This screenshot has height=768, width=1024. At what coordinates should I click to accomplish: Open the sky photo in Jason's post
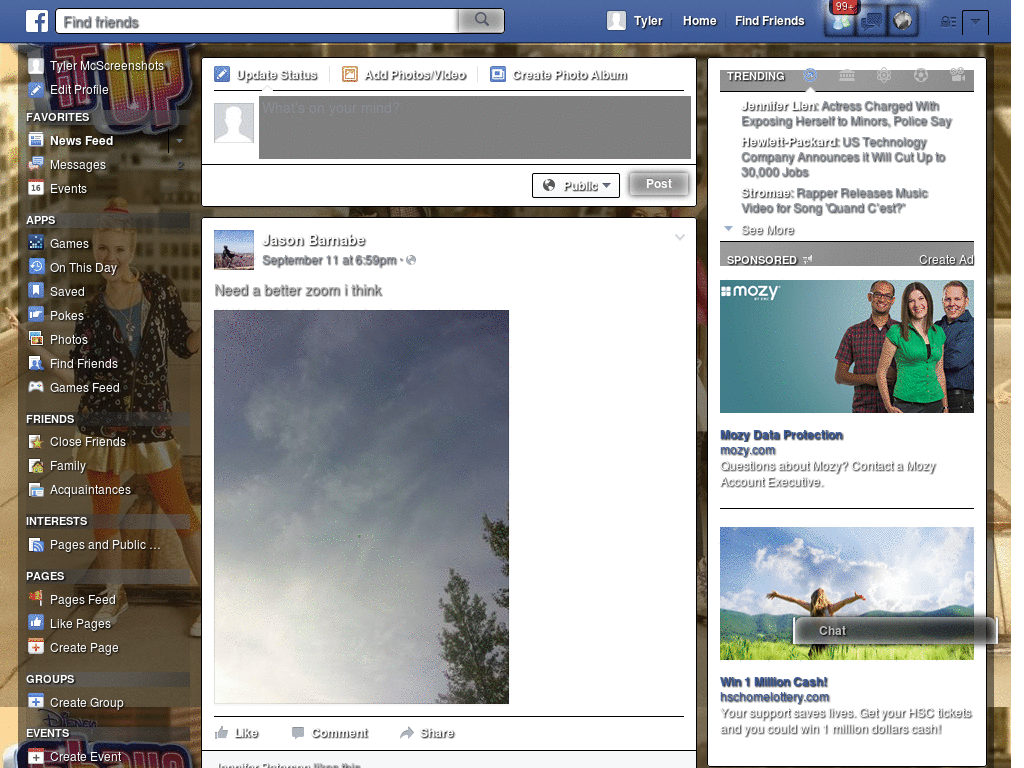[361, 507]
